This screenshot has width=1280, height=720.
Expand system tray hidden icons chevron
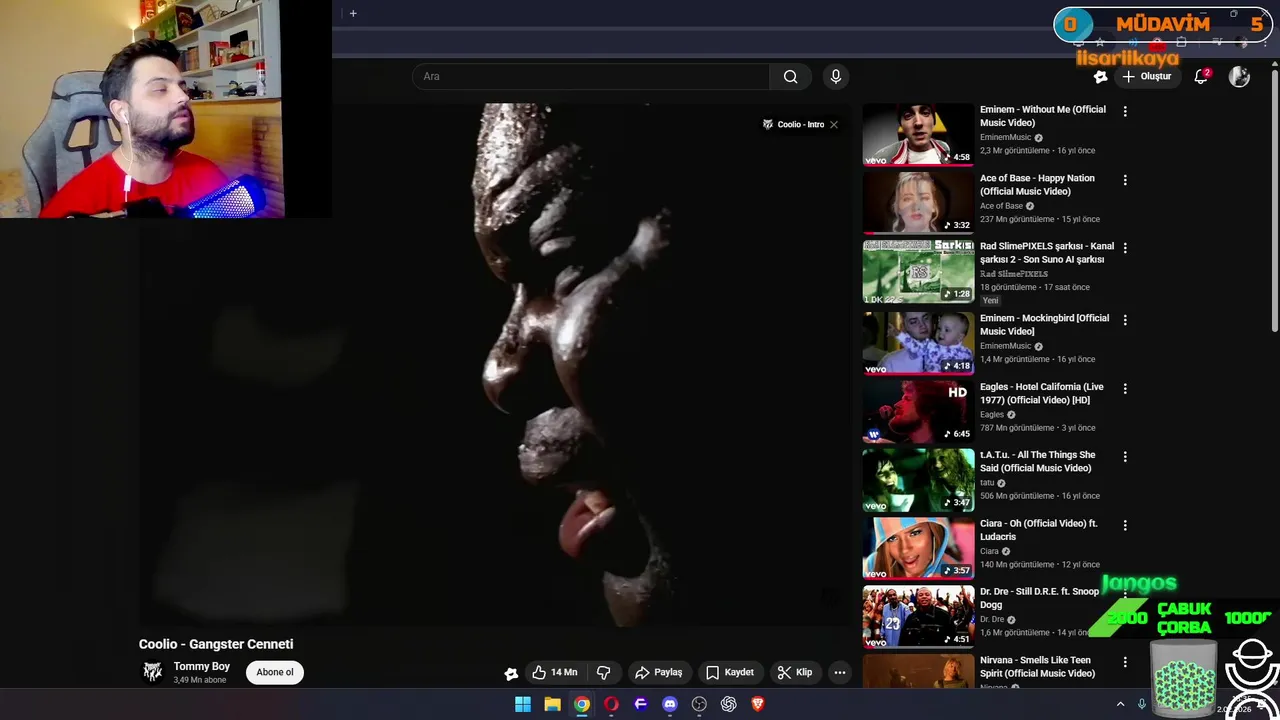point(1120,704)
